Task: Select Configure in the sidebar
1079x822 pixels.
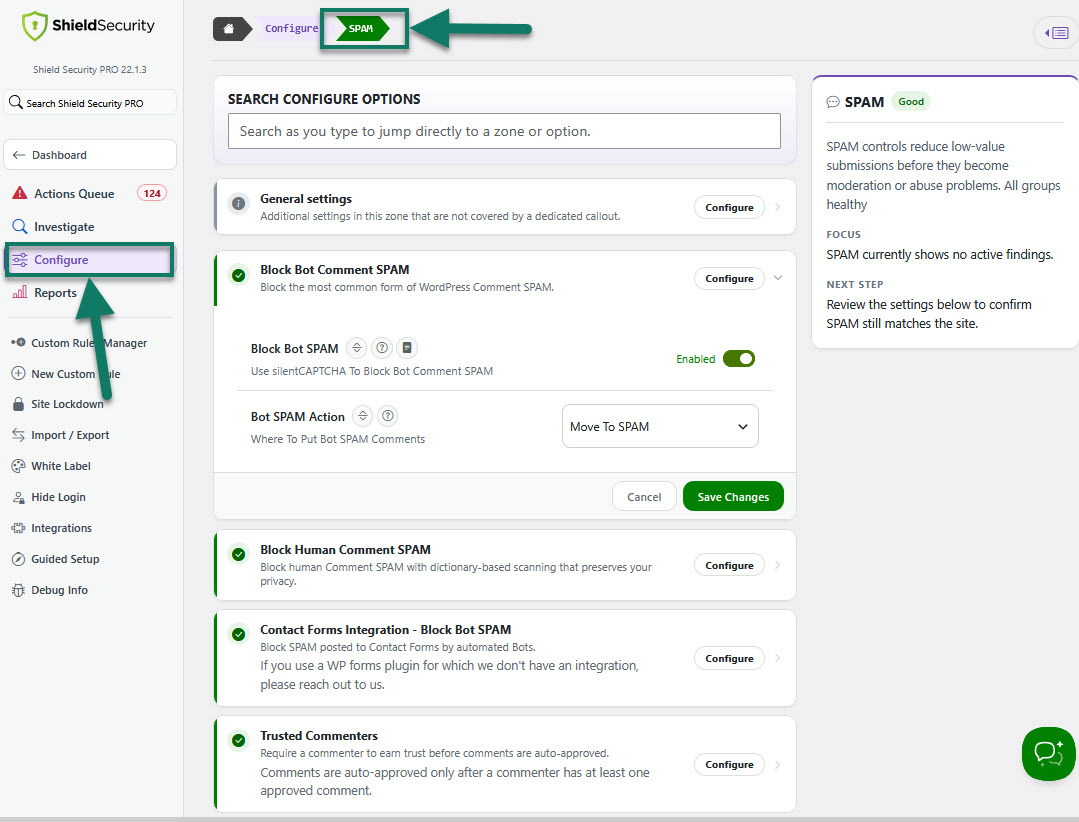Action: click(x=89, y=259)
